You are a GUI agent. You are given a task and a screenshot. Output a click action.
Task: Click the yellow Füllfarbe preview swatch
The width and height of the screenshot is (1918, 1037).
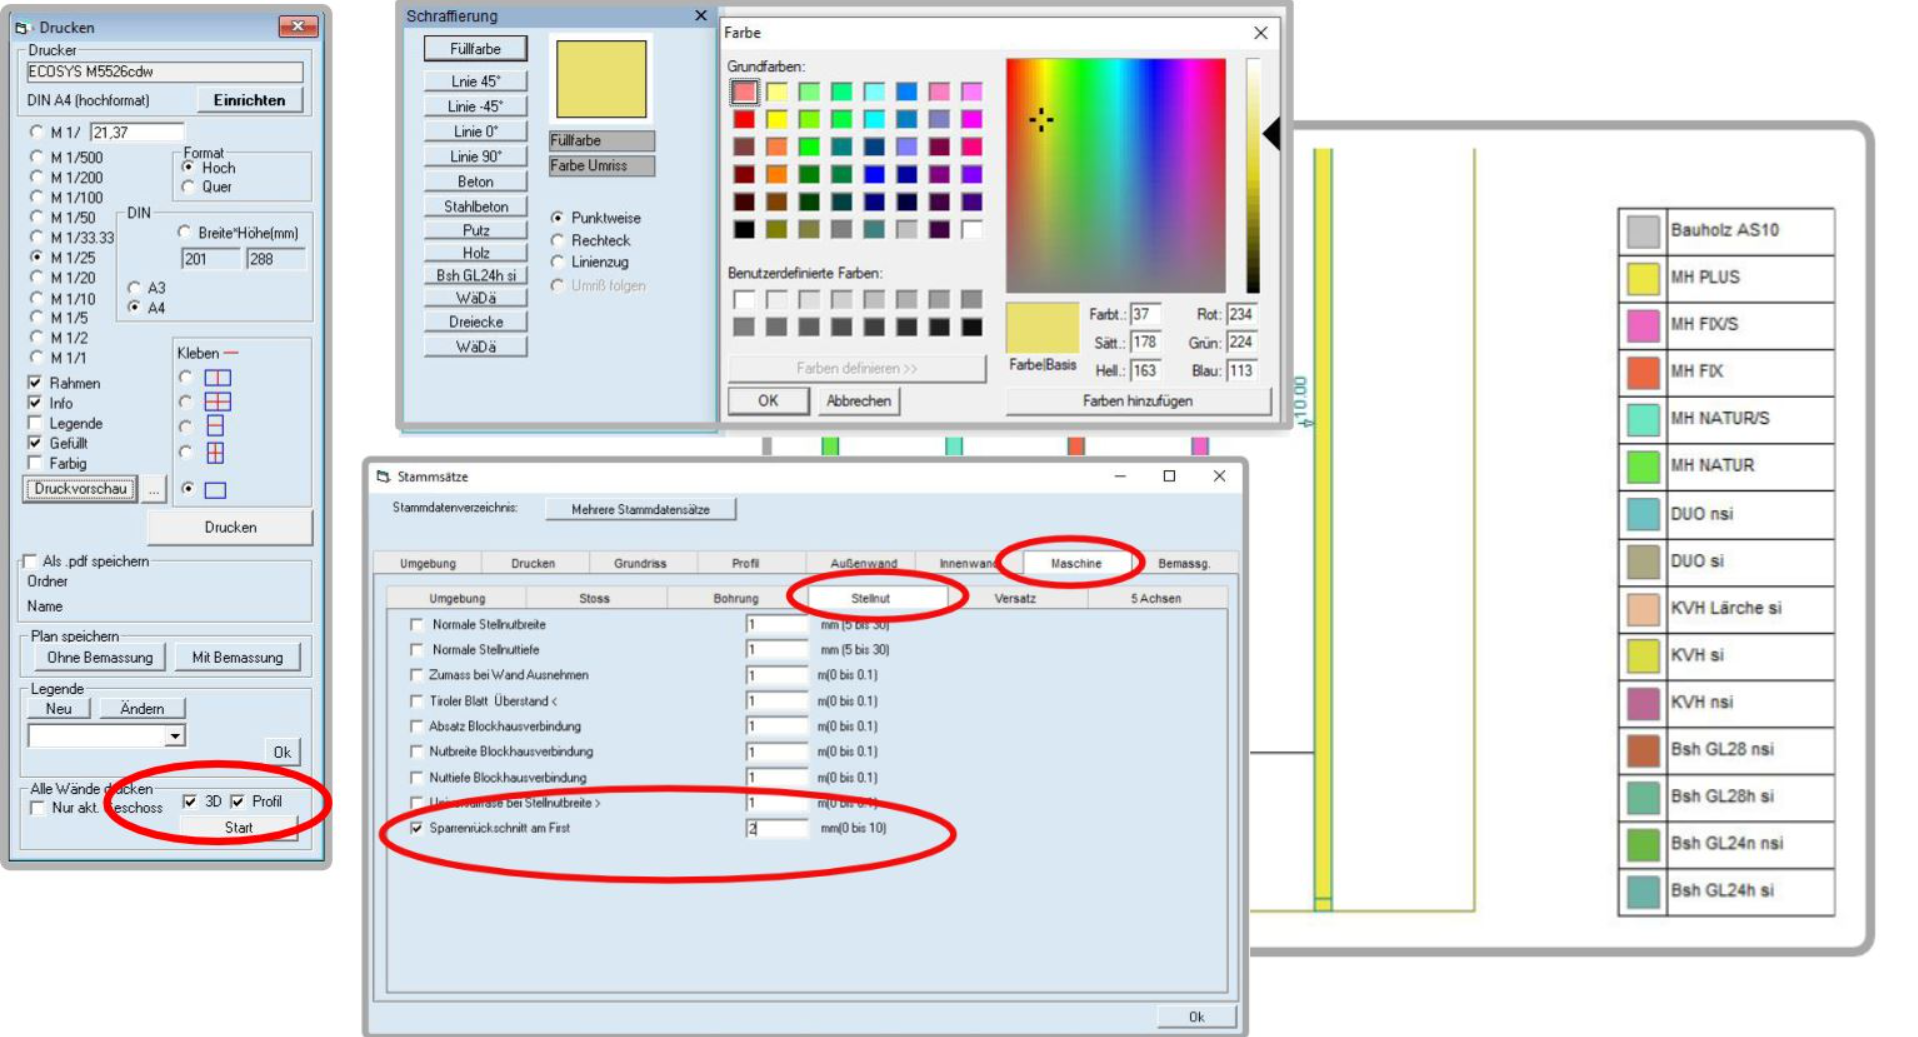tap(601, 79)
